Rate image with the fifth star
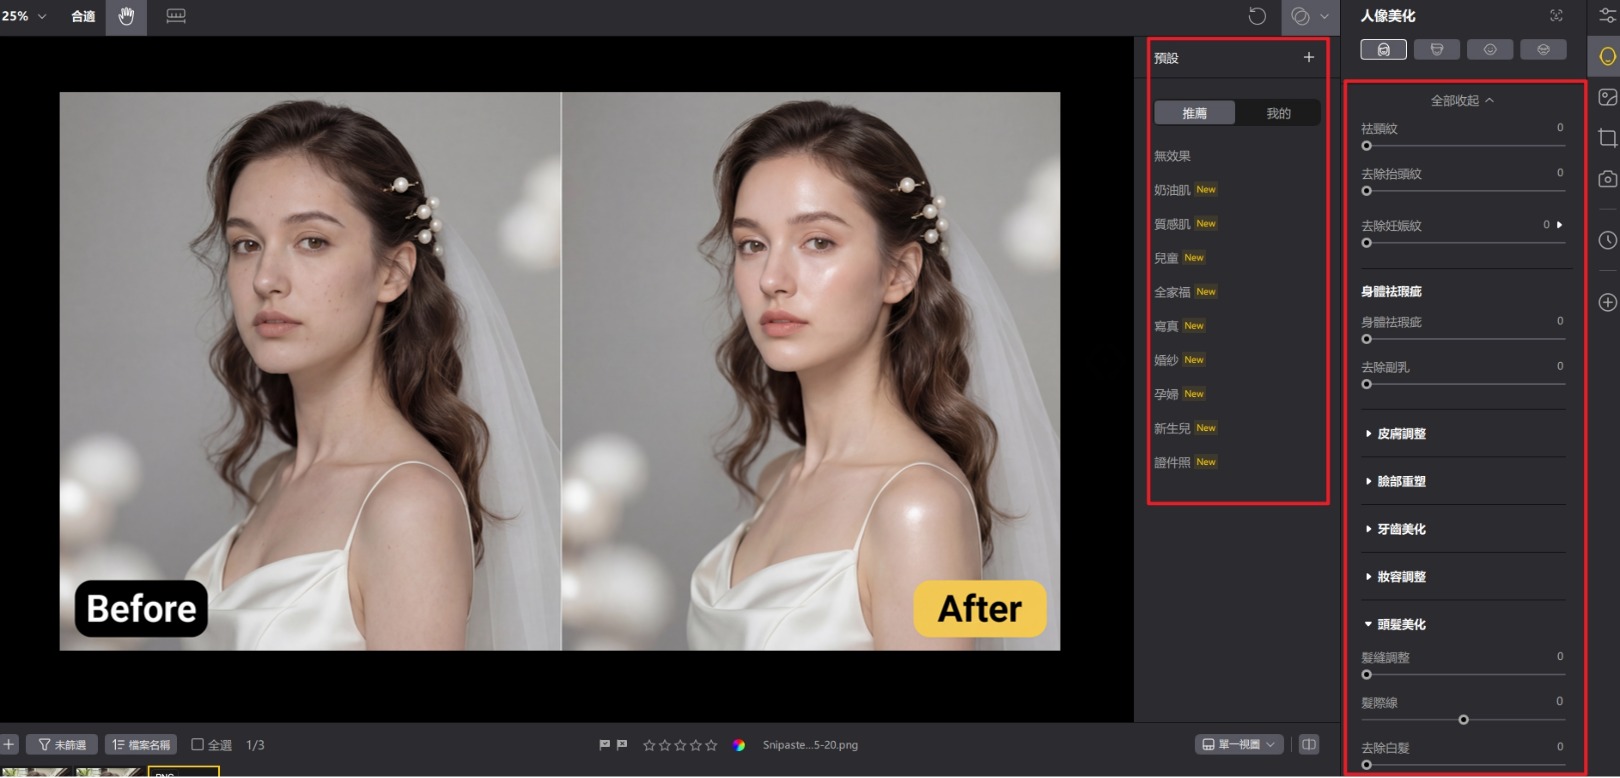The width and height of the screenshot is (1620, 778). (x=711, y=745)
